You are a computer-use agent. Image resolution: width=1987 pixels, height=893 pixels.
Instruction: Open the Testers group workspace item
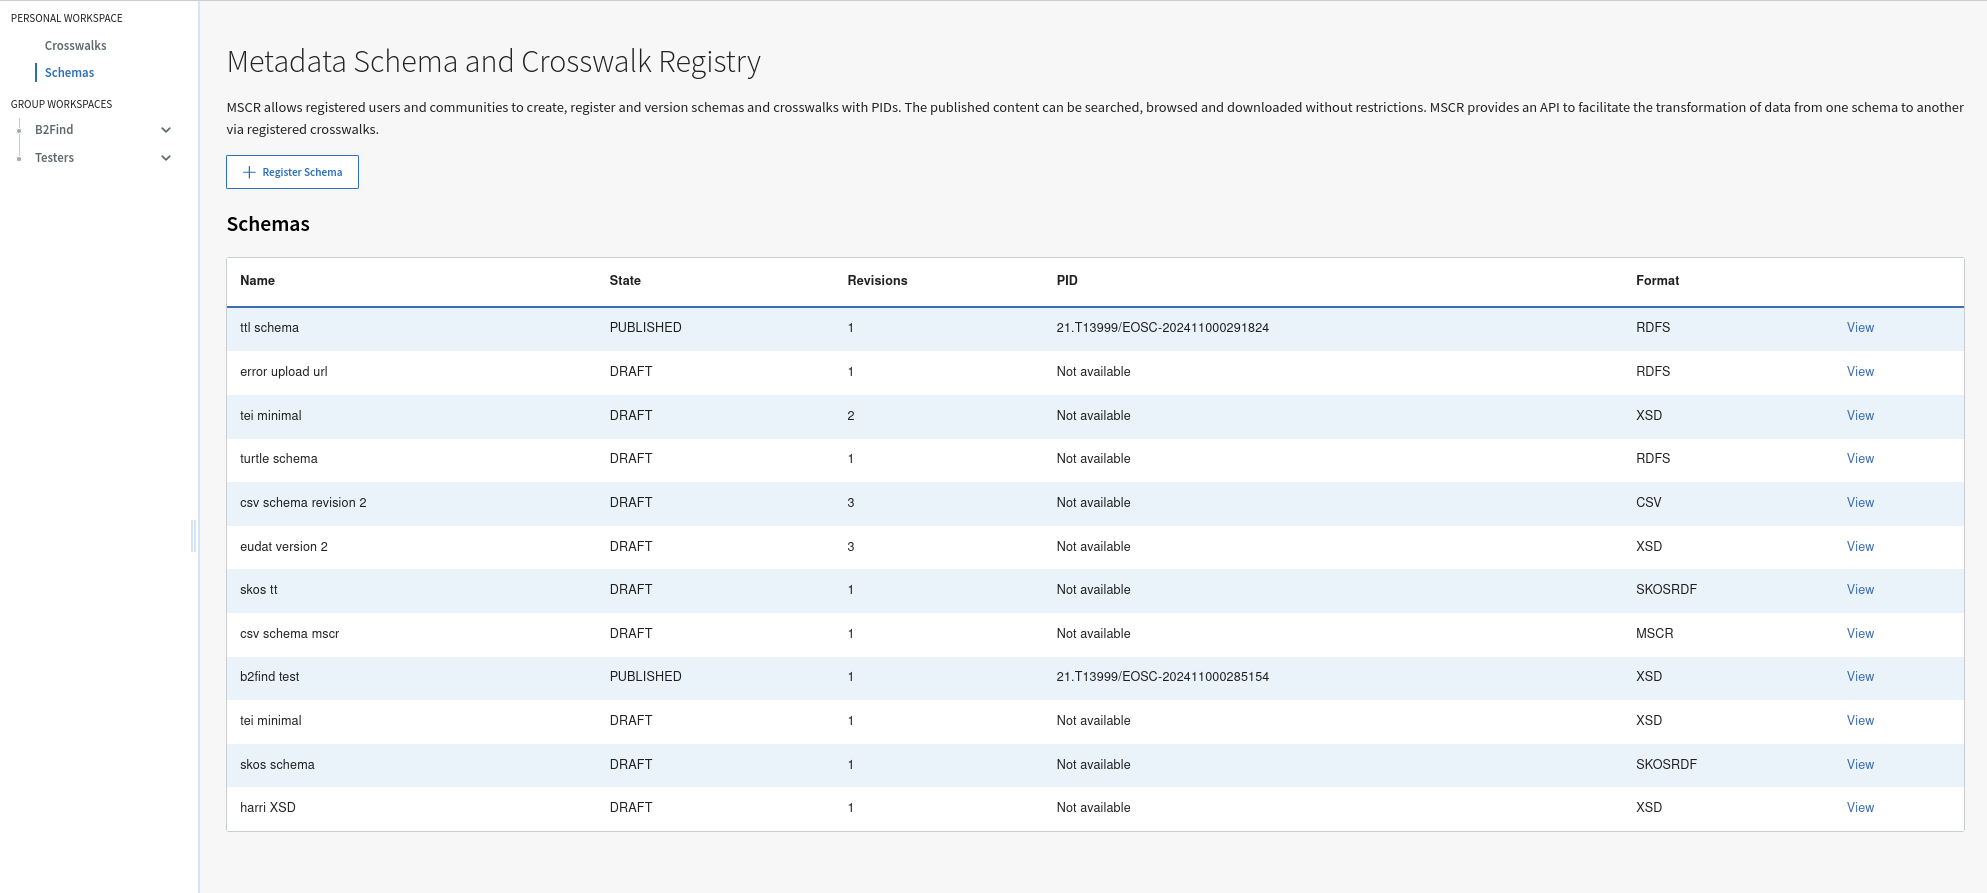coord(54,158)
